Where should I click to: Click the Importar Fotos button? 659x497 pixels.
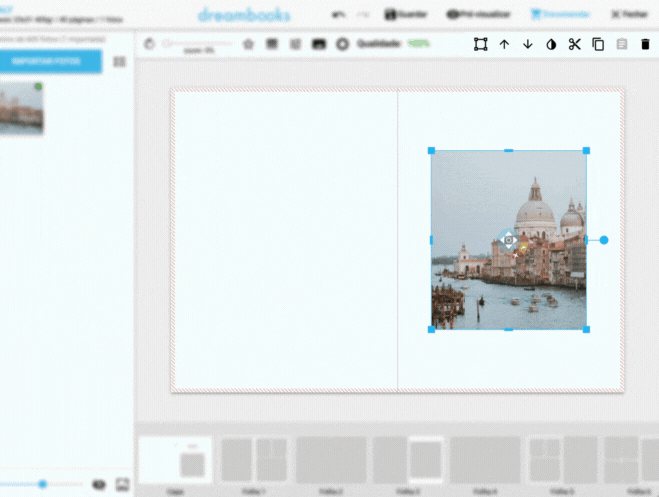click(x=50, y=62)
